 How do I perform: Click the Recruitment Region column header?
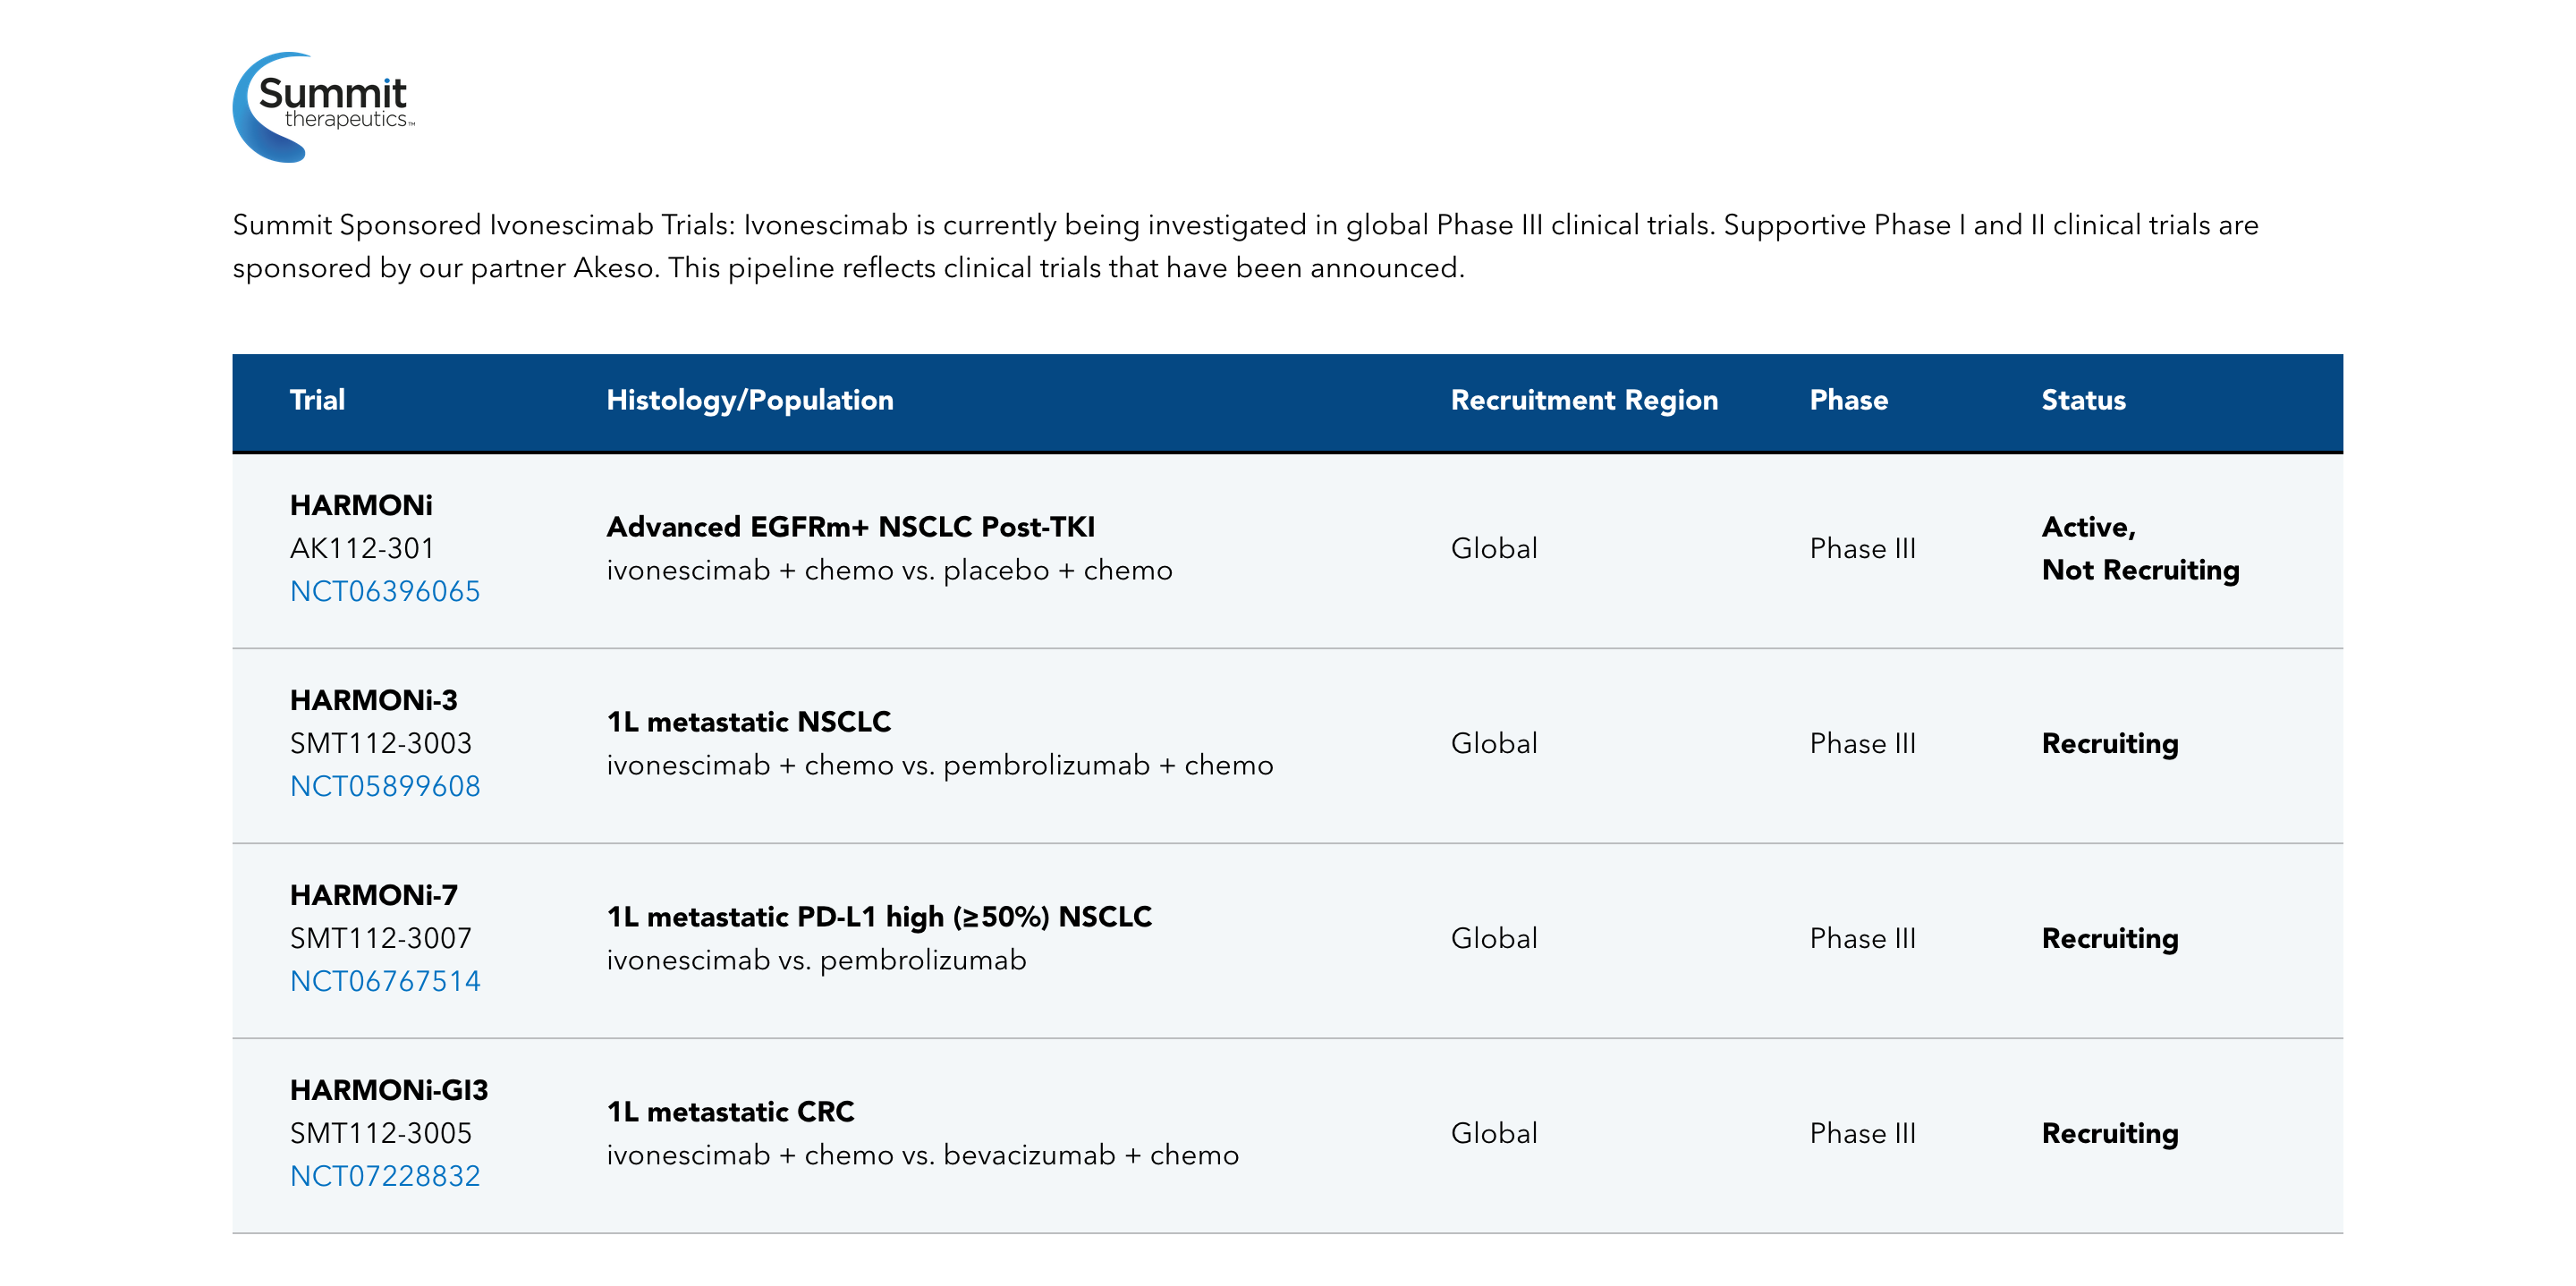(1583, 400)
